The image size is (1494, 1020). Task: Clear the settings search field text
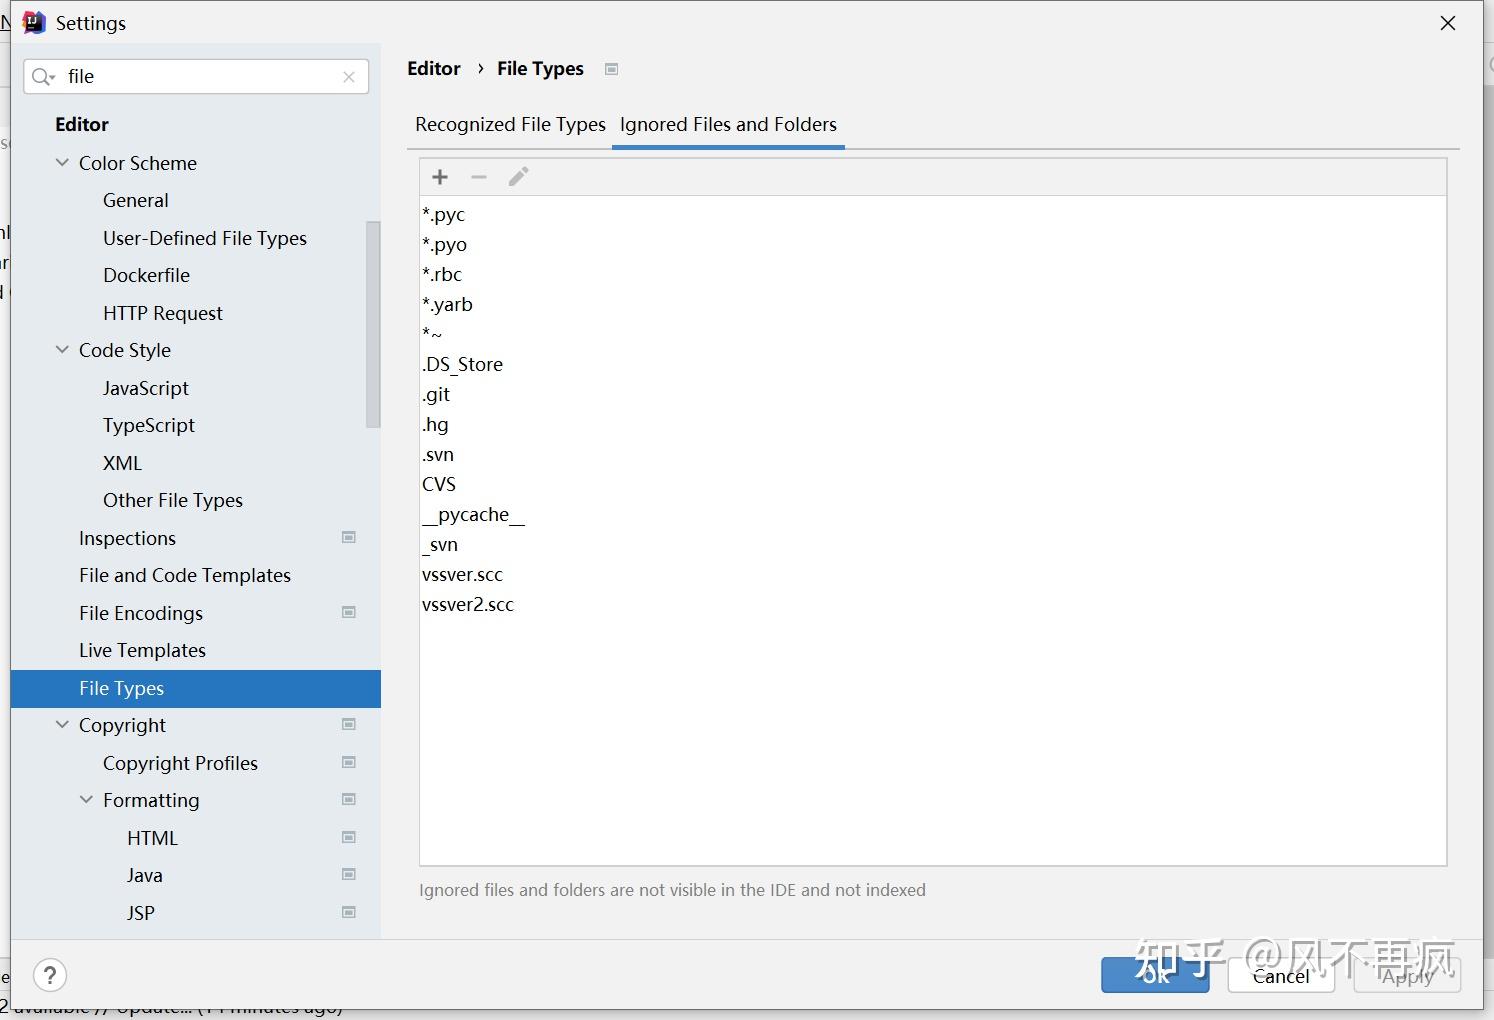349,77
